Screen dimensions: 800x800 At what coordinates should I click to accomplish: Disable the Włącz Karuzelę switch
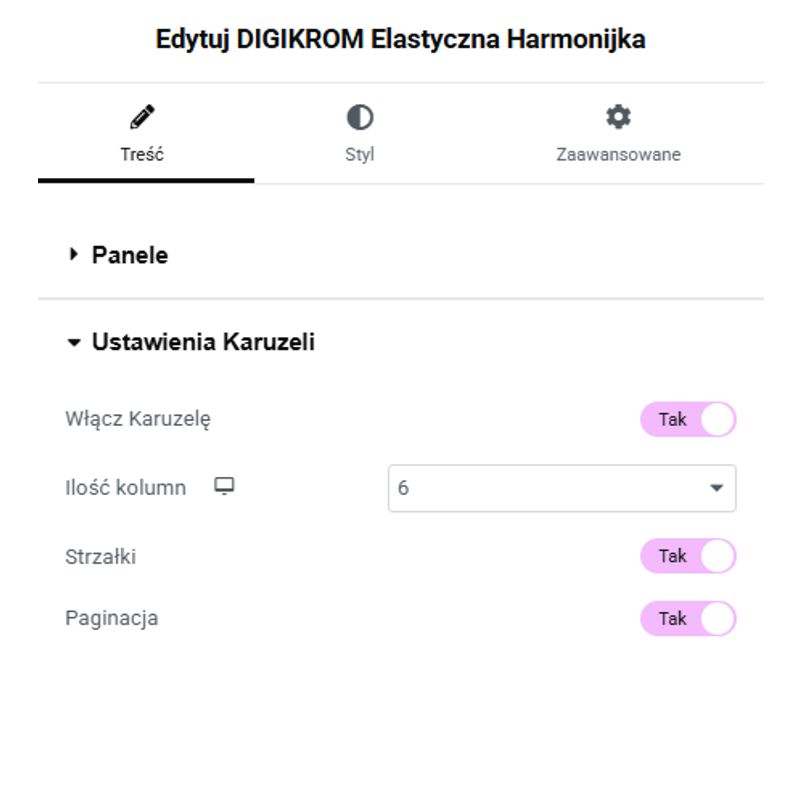click(x=688, y=419)
